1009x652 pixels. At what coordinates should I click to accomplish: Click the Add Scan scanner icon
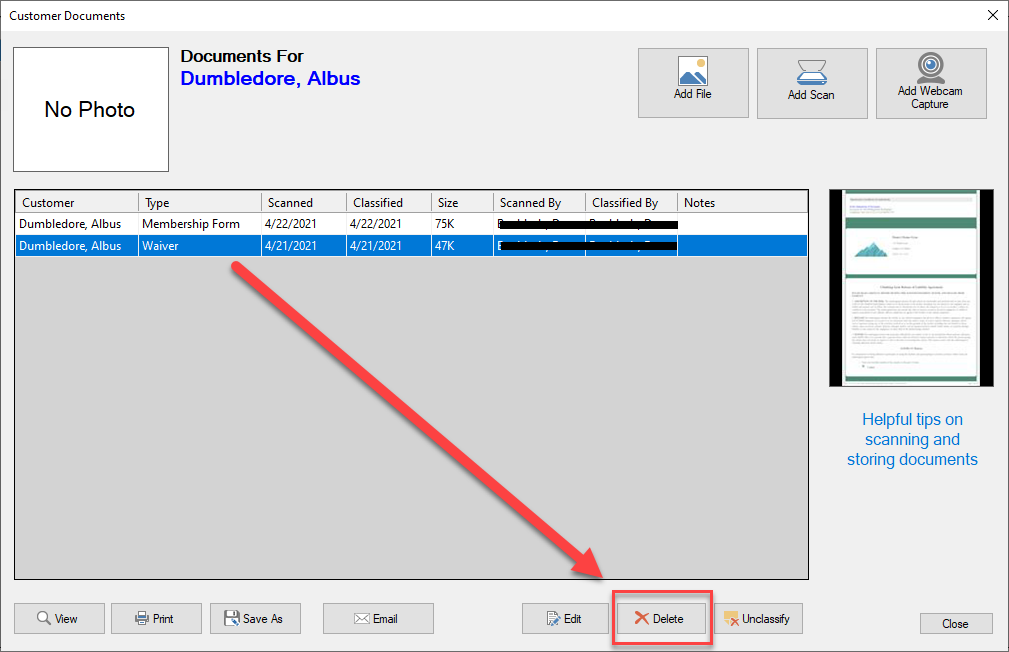[x=810, y=72]
